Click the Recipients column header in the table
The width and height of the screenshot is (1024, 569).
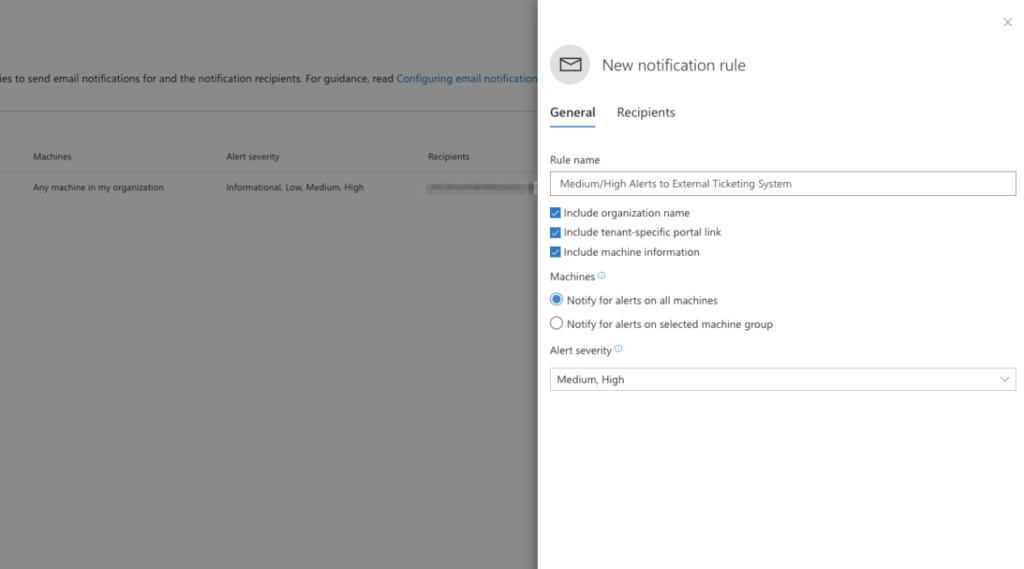449,157
